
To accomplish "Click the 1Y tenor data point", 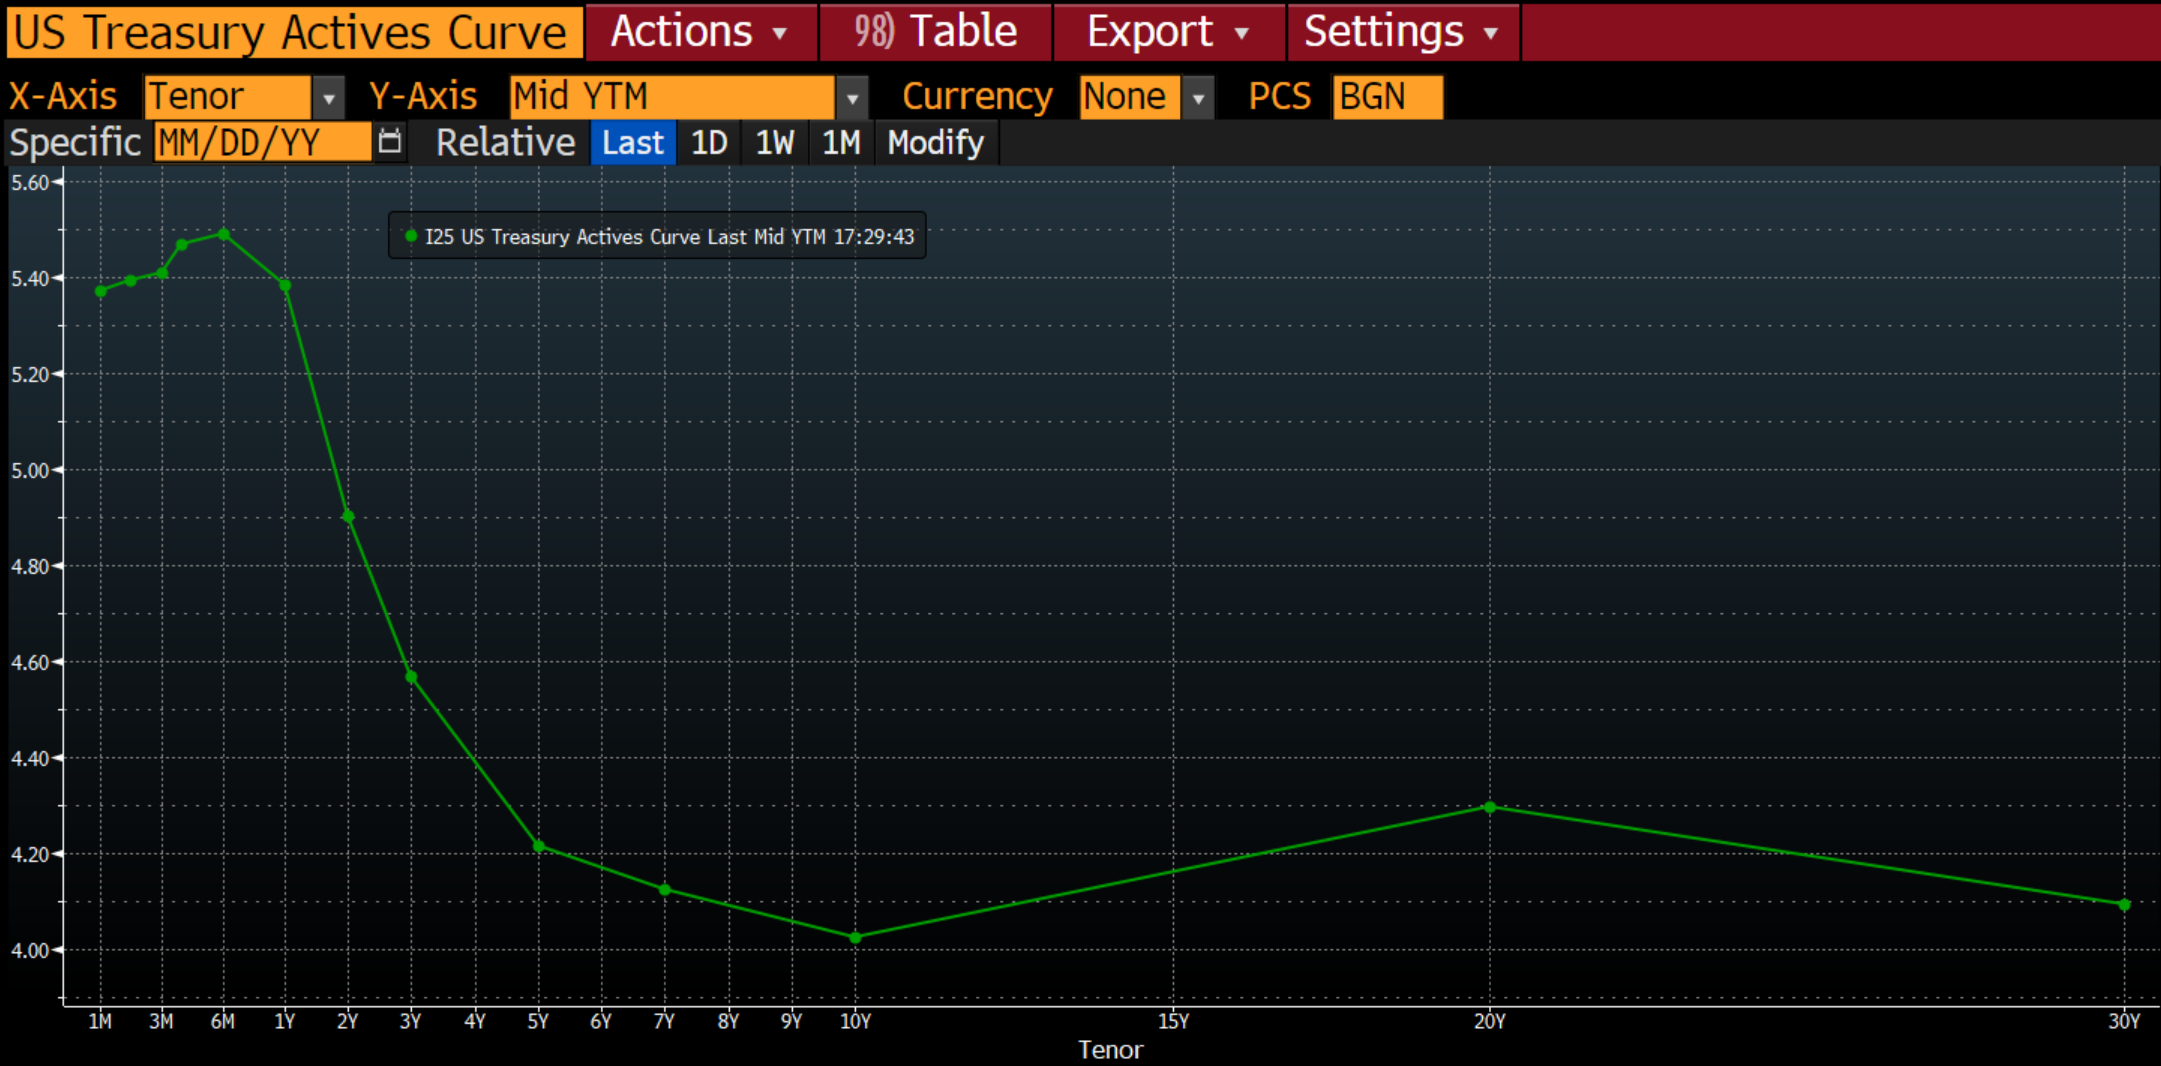I will 286,286.
